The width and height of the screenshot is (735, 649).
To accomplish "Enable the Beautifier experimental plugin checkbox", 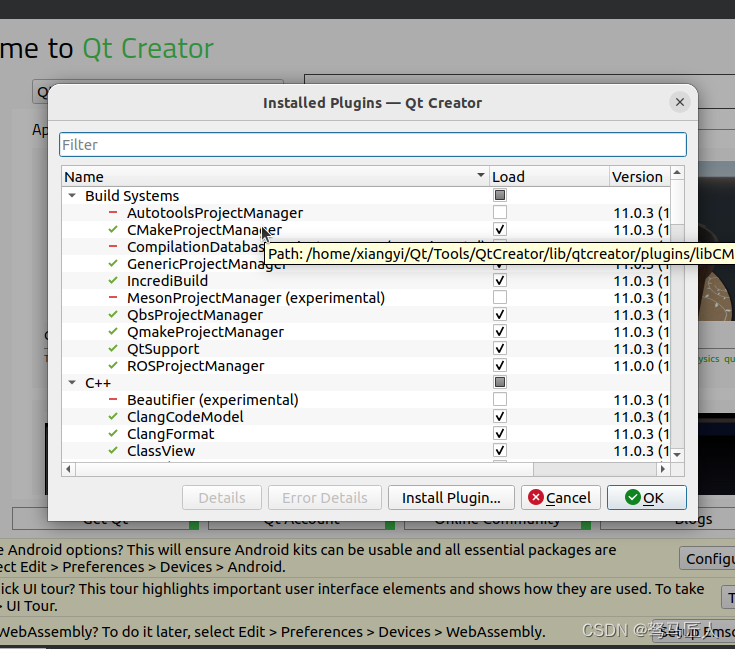I will pyautogui.click(x=500, y=399).
